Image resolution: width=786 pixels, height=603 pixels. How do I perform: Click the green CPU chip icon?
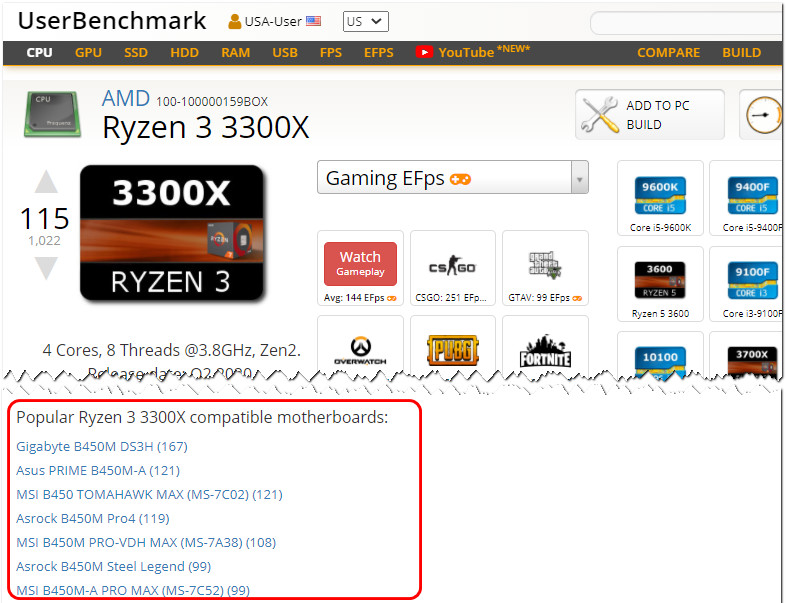tap(53, 113)
